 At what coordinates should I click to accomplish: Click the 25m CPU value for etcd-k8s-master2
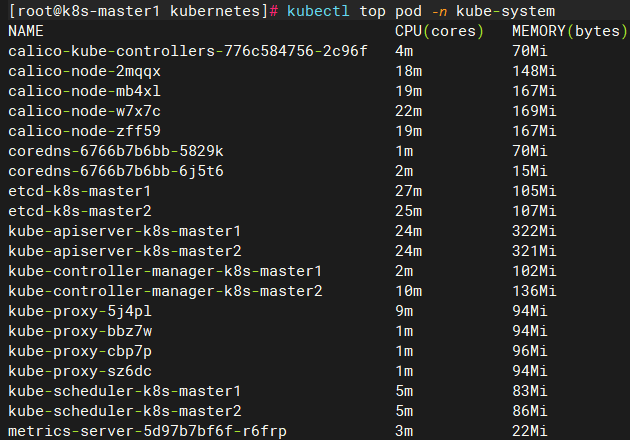click(x=408, y=211)
